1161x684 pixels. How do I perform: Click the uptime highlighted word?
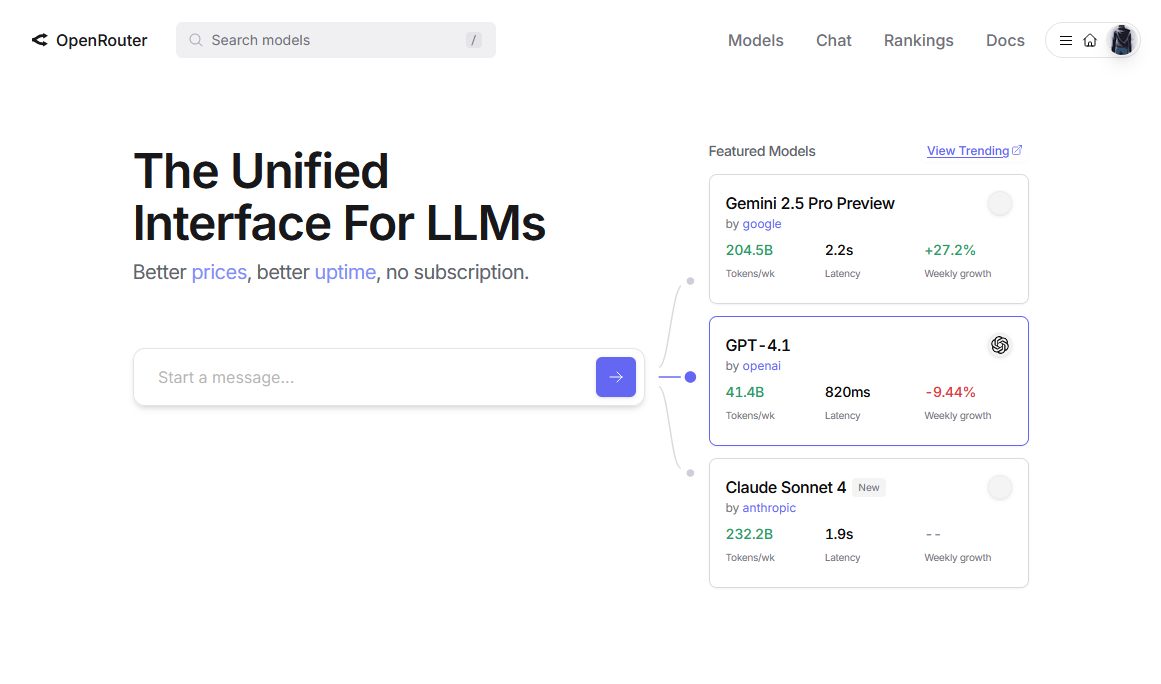345,272
